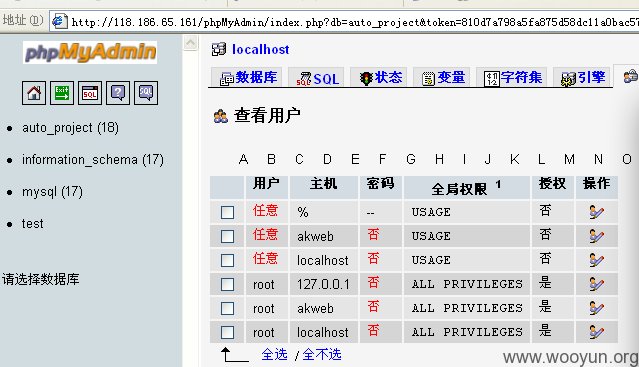This screenshot has height=367, width=639.
Task: Filter users by initial letter F
Action: coord(382,159)
